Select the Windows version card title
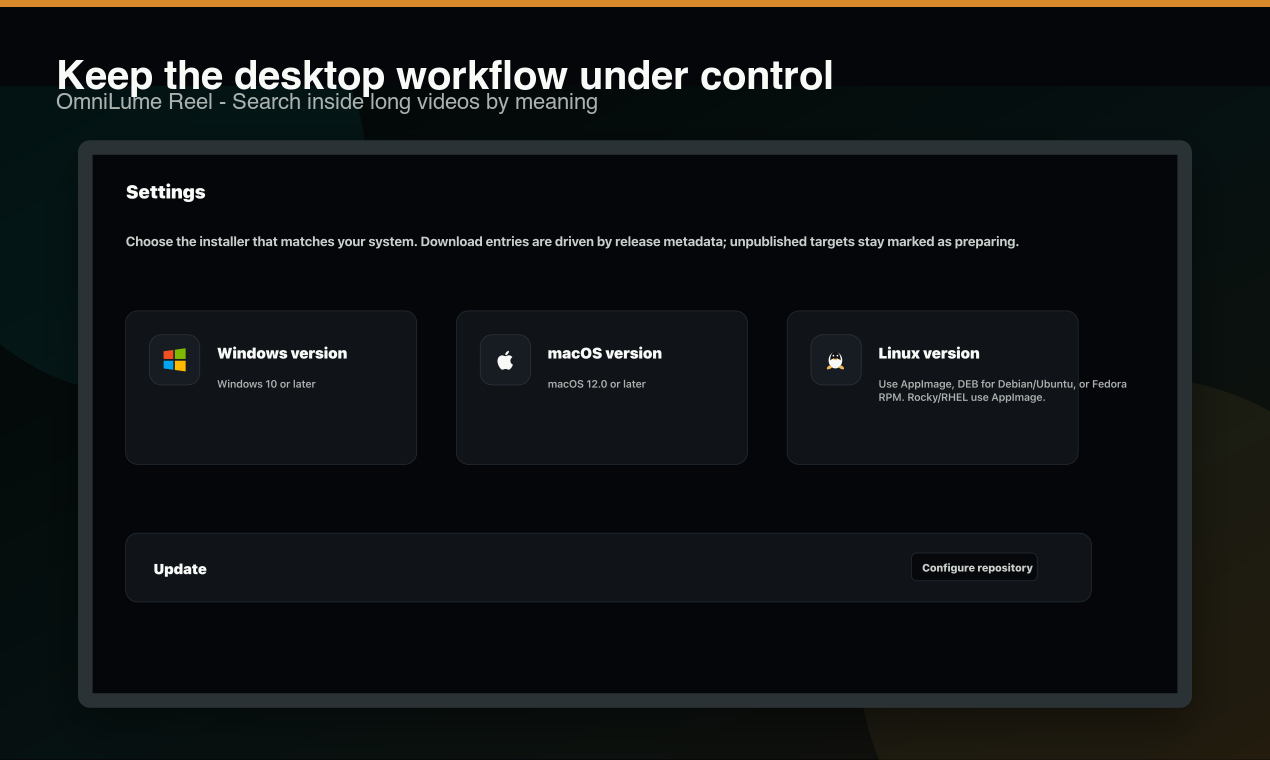 tap(282, 353)
